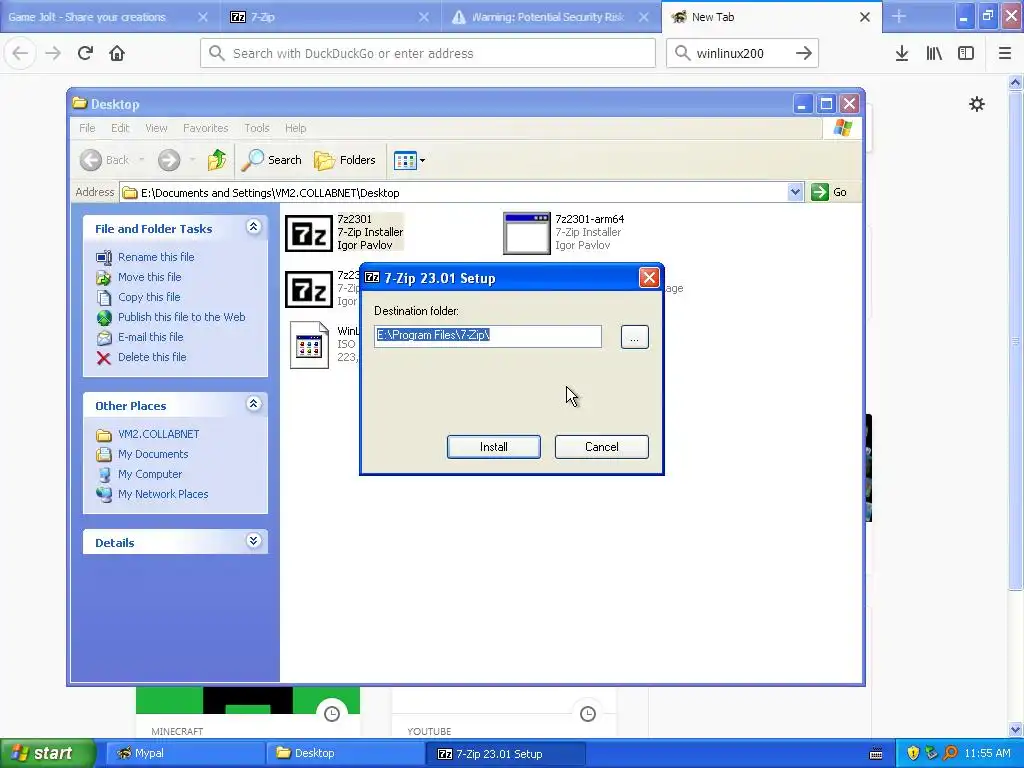The height and width of the screenshot is (768, 1024).
Task: Open the Windows Start menu
Action: pyautogui.click(x=46, y=753)
